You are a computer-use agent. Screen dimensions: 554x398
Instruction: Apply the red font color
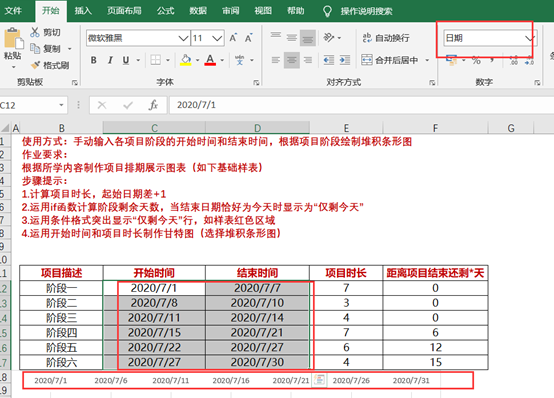pyautogui.click(x=210, y=60)
